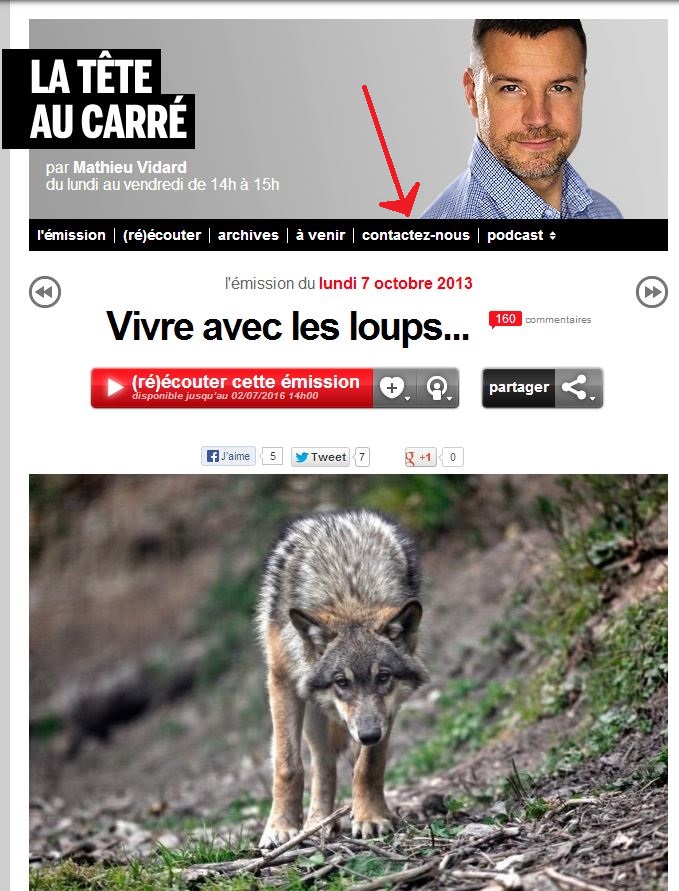Open the l'émission menu item
Viewport: 679px width, 891px height.
coord(72,235)
